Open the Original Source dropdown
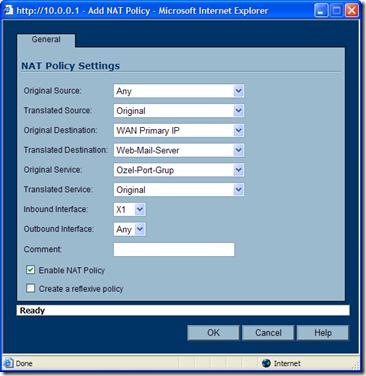366x376 pixels. pyautogui.click(x=179, y=91)
